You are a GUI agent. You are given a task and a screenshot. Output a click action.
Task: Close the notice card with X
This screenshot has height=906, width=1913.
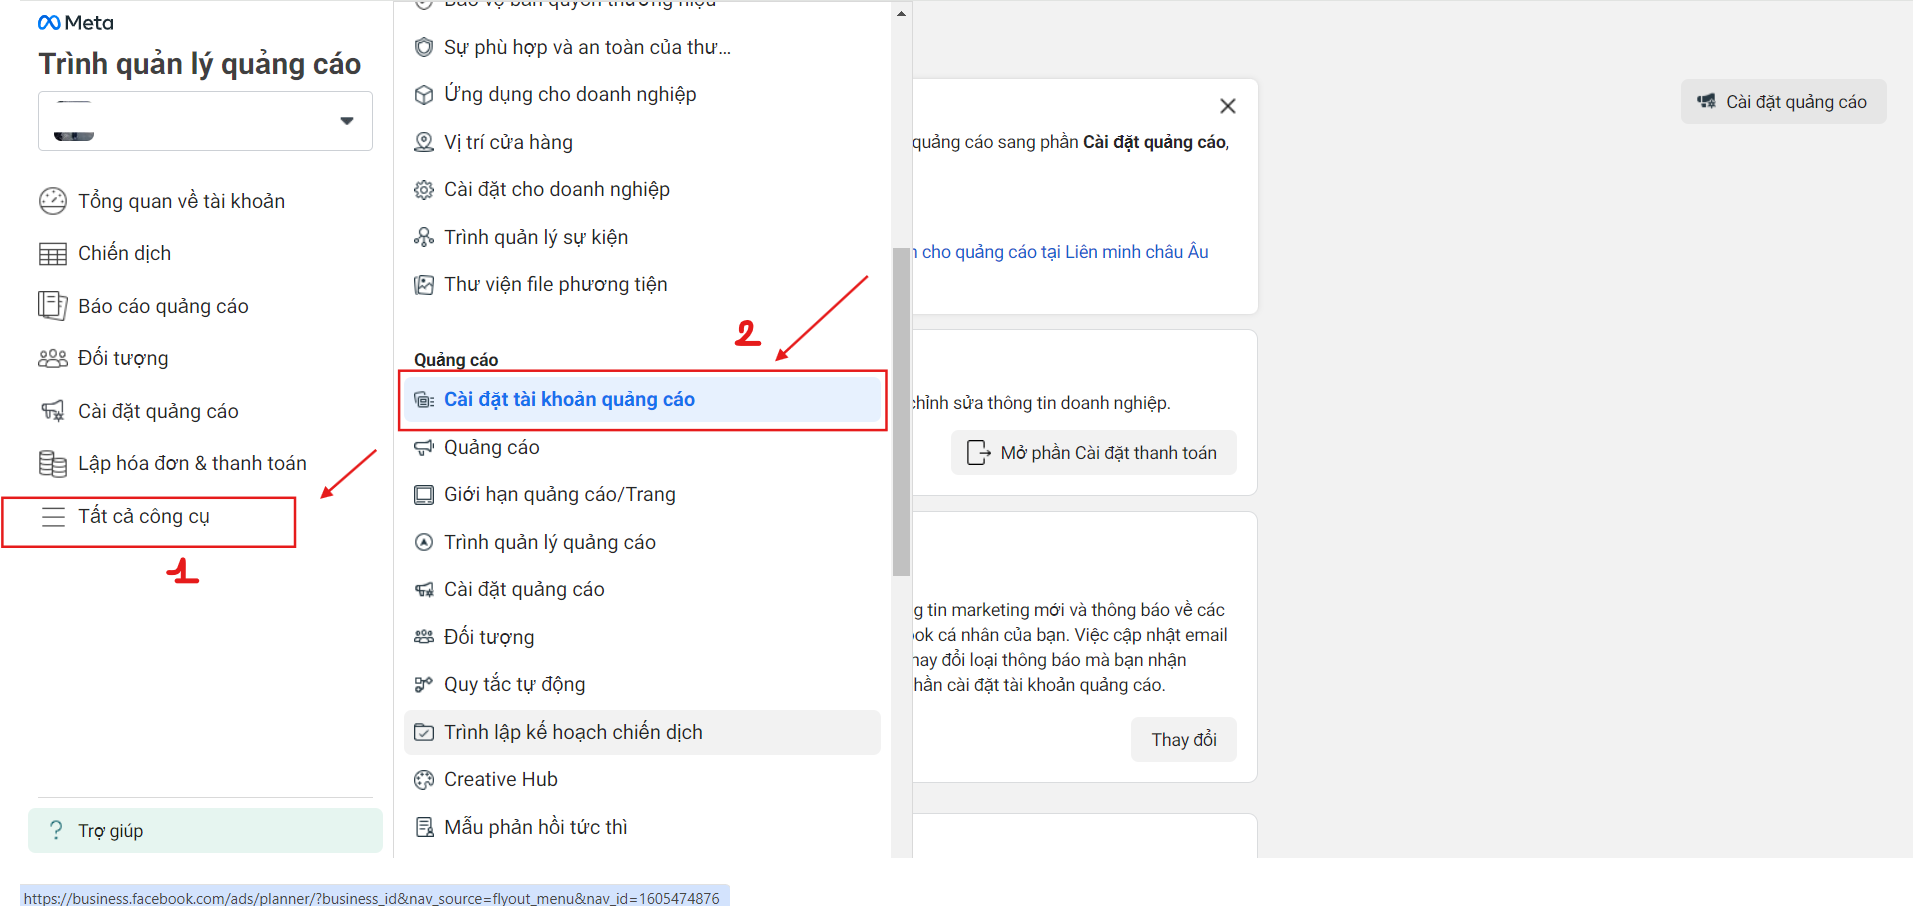(x=1228, y=106)
